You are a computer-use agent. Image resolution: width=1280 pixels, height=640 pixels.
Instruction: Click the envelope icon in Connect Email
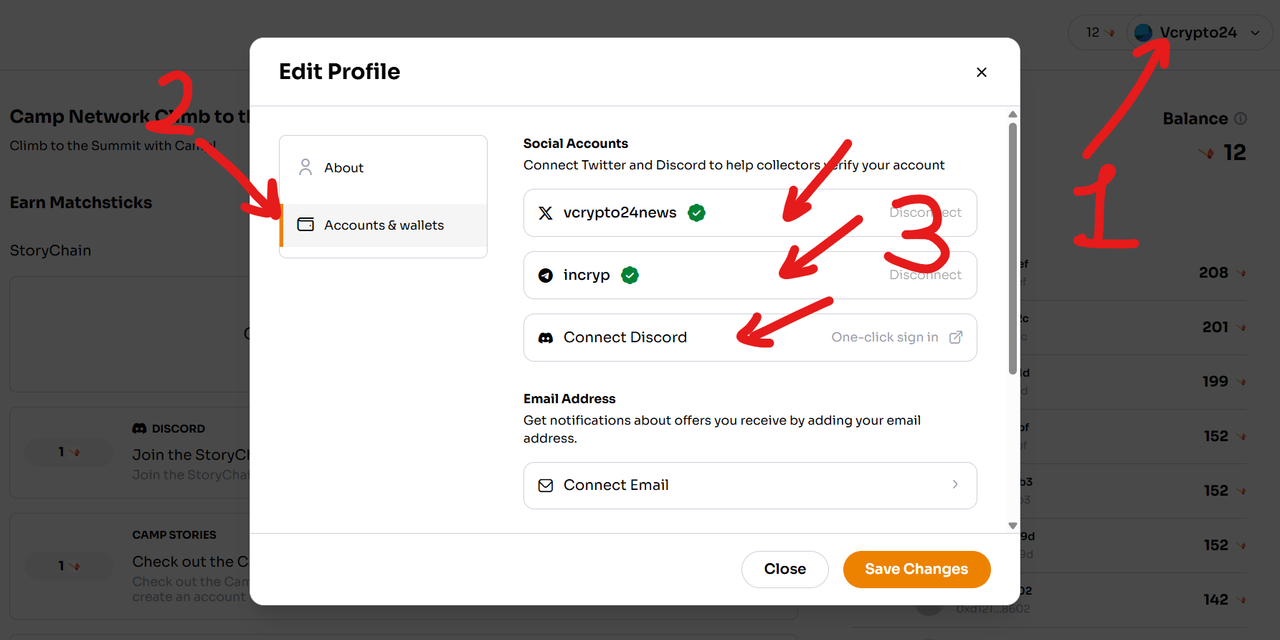tap(545, 485)
